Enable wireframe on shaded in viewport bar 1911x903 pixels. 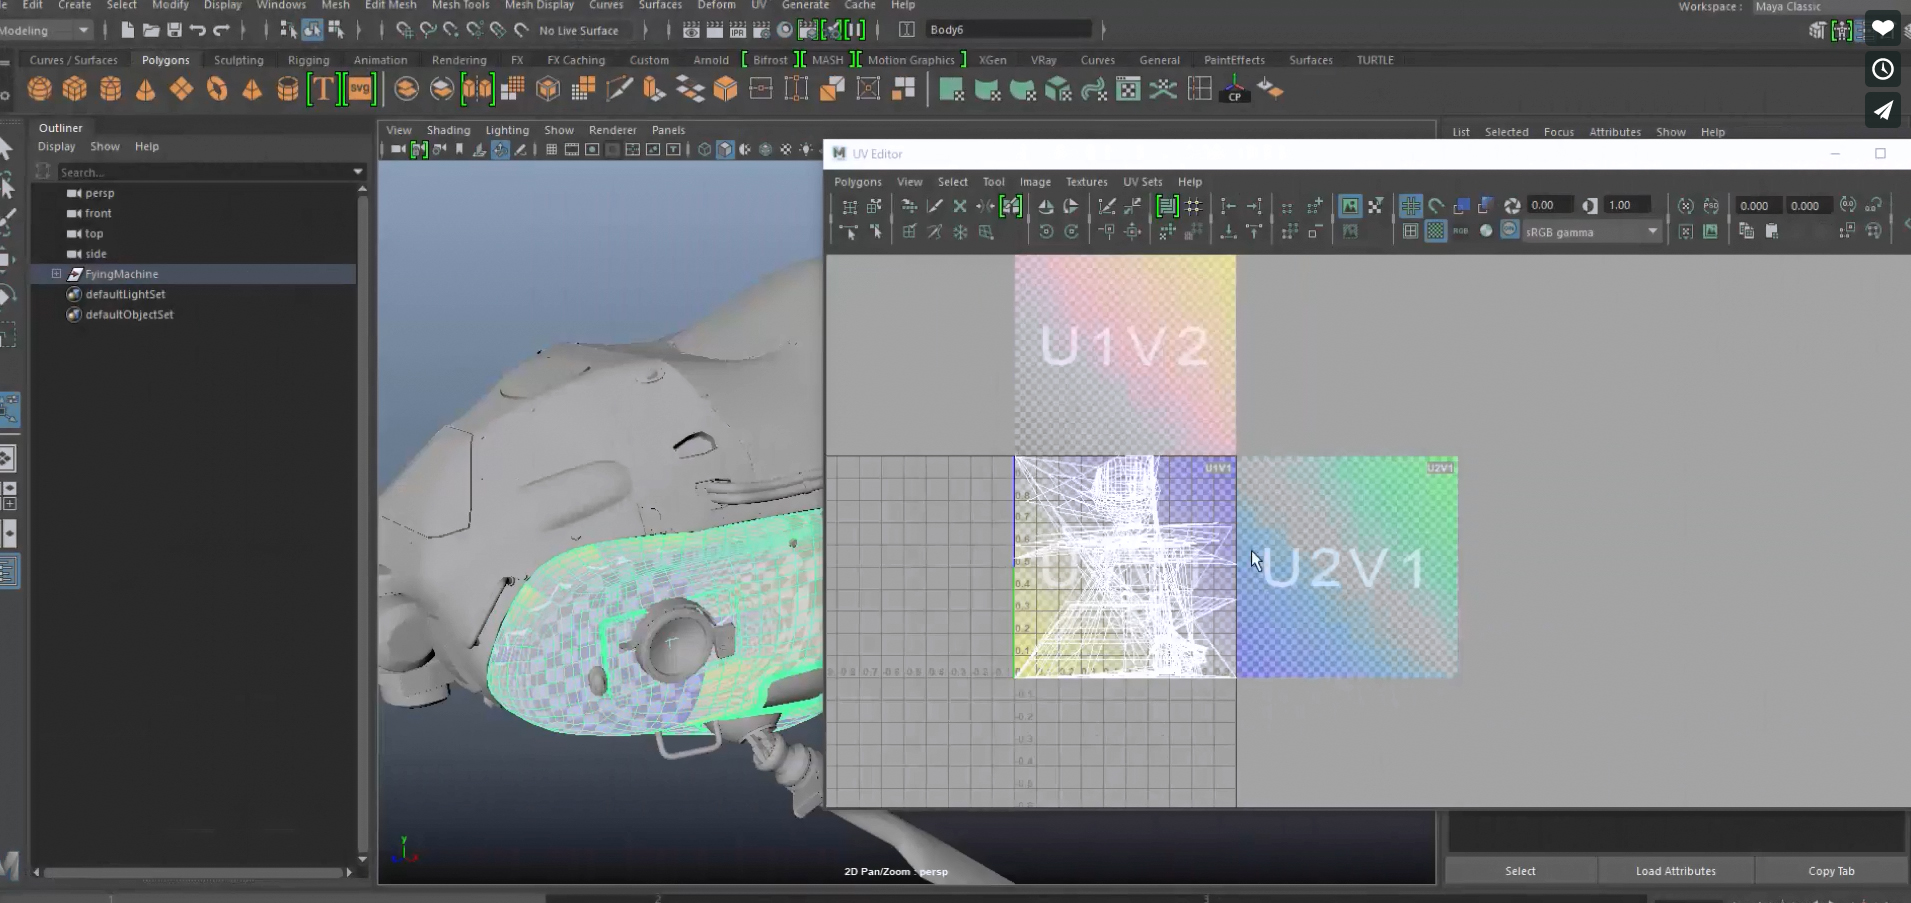(744, 150)
